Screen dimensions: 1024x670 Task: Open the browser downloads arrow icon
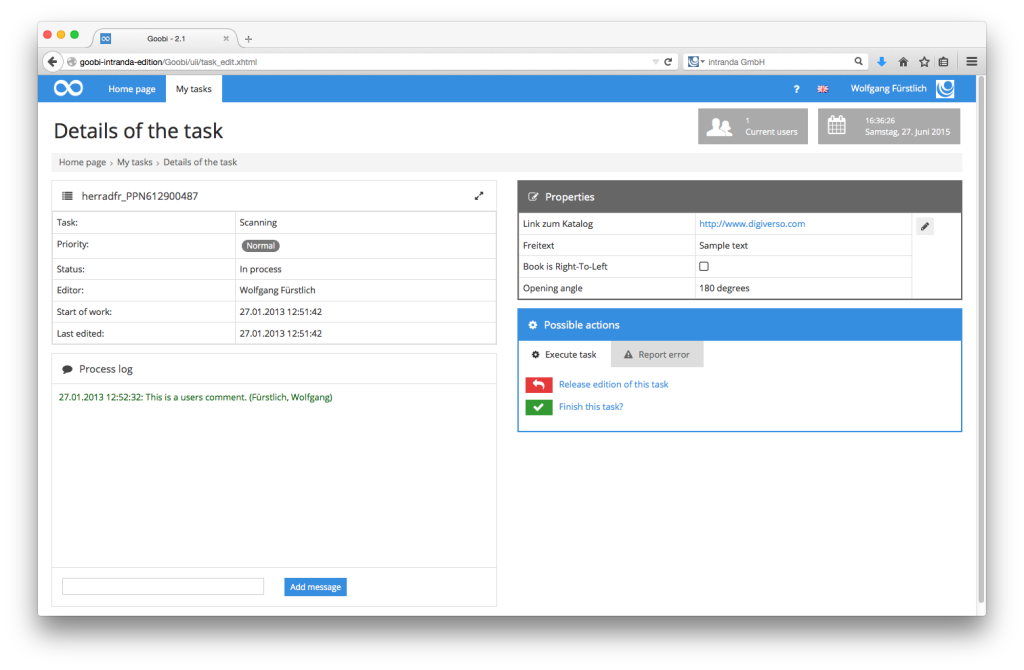click(x=881, y=62)
